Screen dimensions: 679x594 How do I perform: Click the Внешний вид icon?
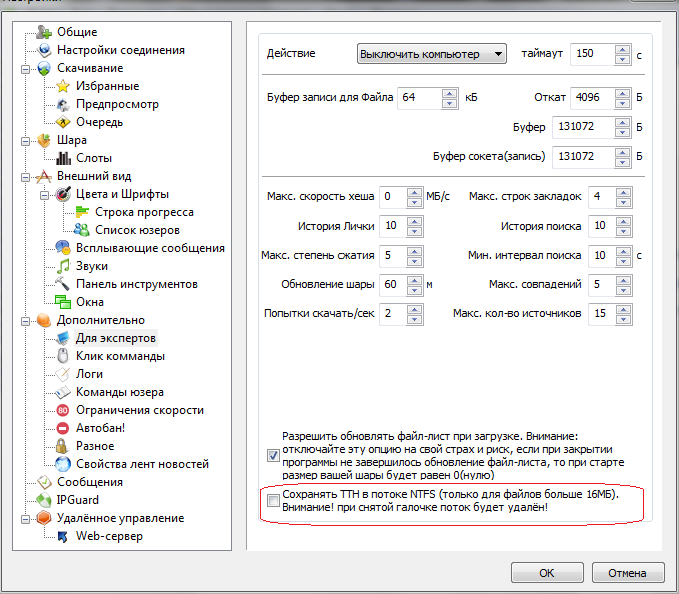(44, 176)
